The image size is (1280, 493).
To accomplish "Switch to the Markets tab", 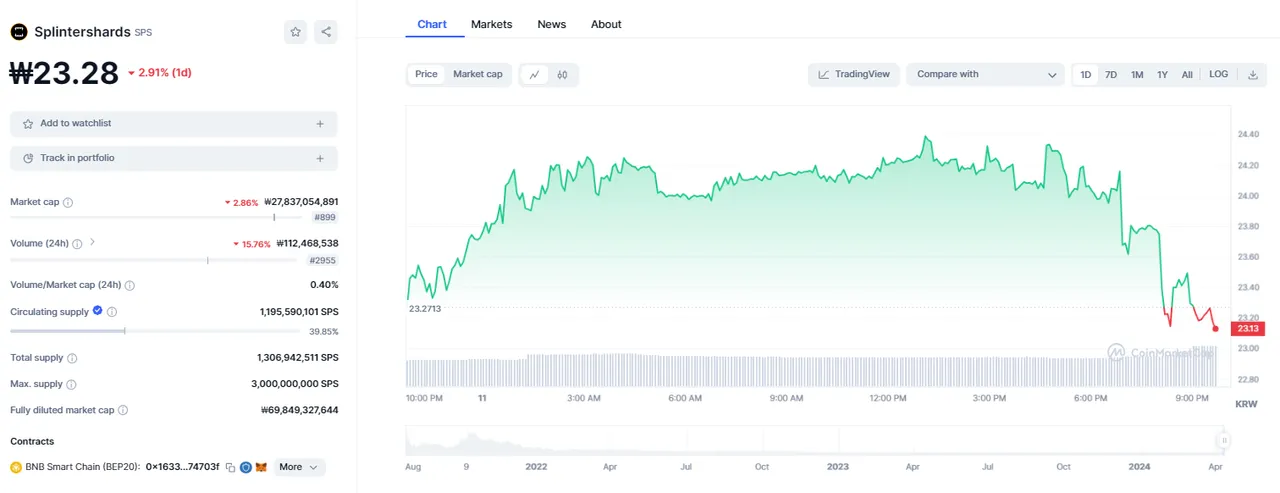I will click(x=491, y=24).
